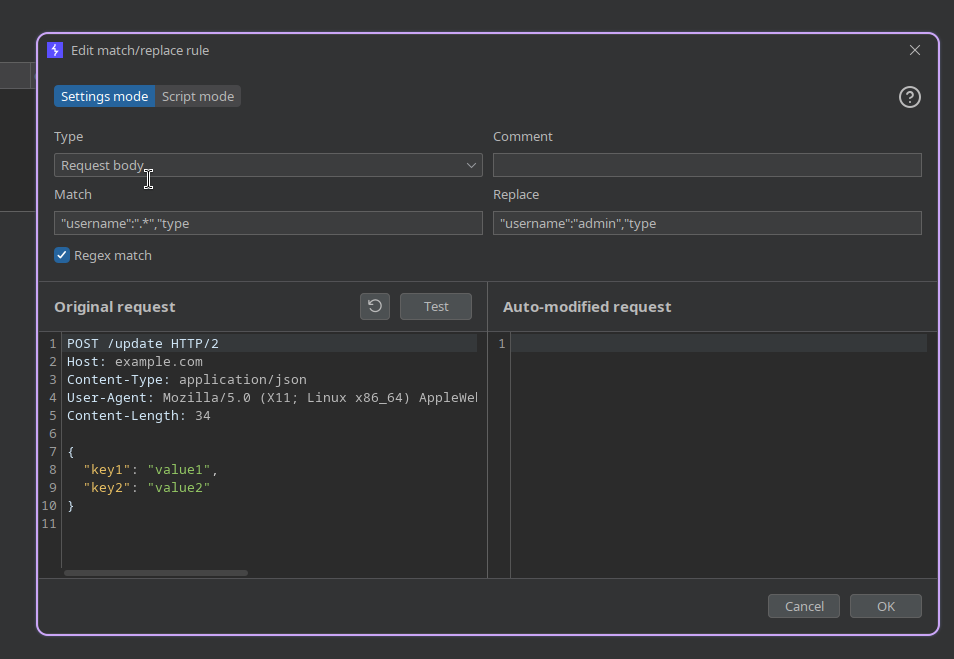Click into the Match pattern field
Image resolution: width=954 pixels, height=659 pixels.
tap(268, 223)
